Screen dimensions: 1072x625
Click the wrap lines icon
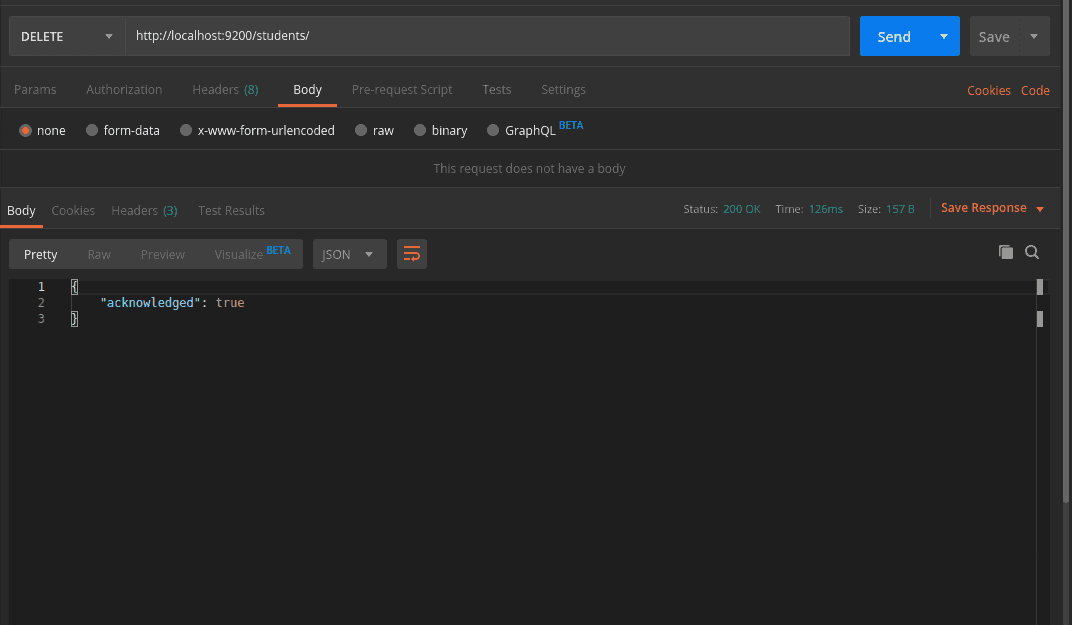coord(411,254)
